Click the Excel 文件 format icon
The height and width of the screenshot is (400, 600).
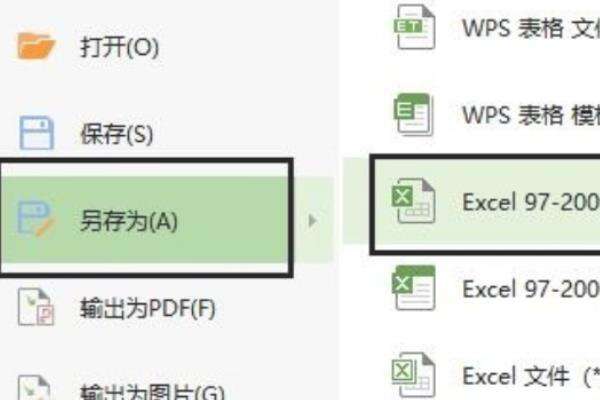[414, 375]
